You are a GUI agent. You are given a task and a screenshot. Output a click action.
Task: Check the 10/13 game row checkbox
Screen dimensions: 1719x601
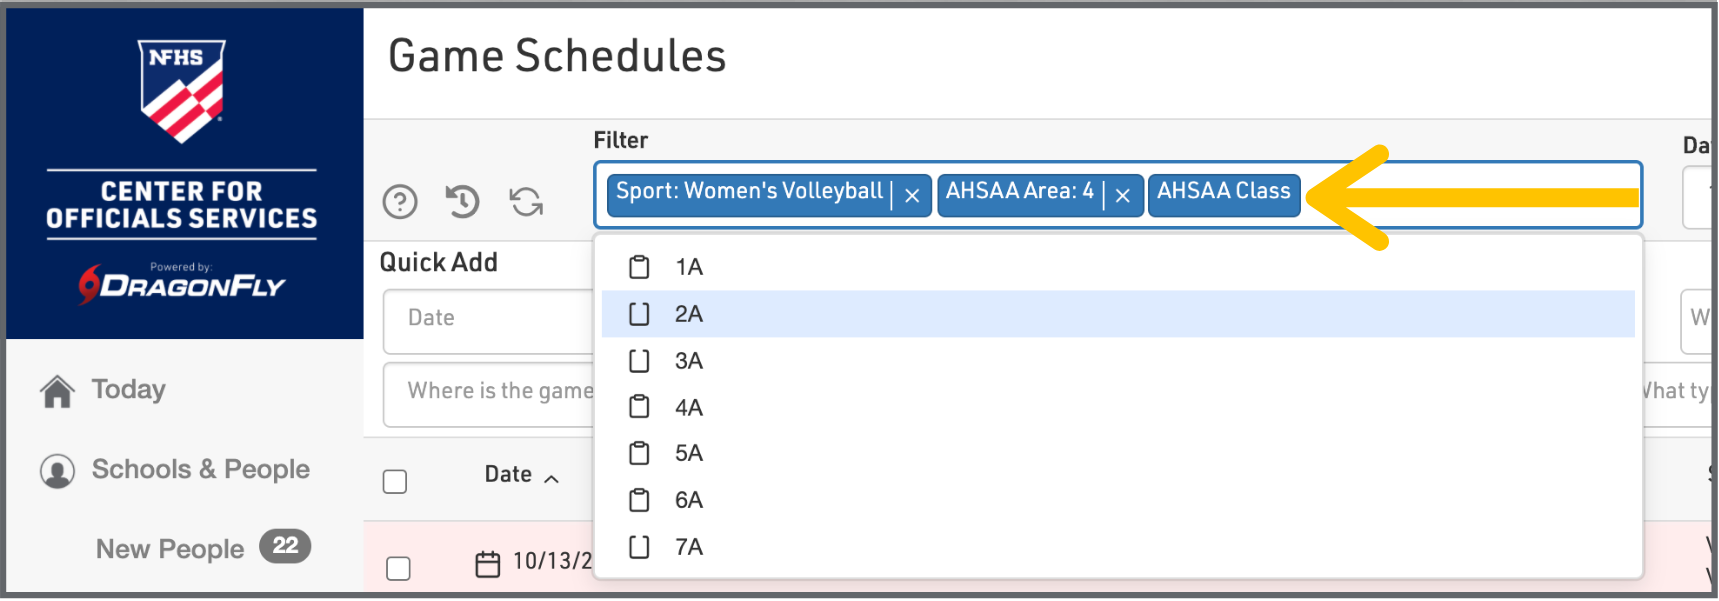click(398, 568)
